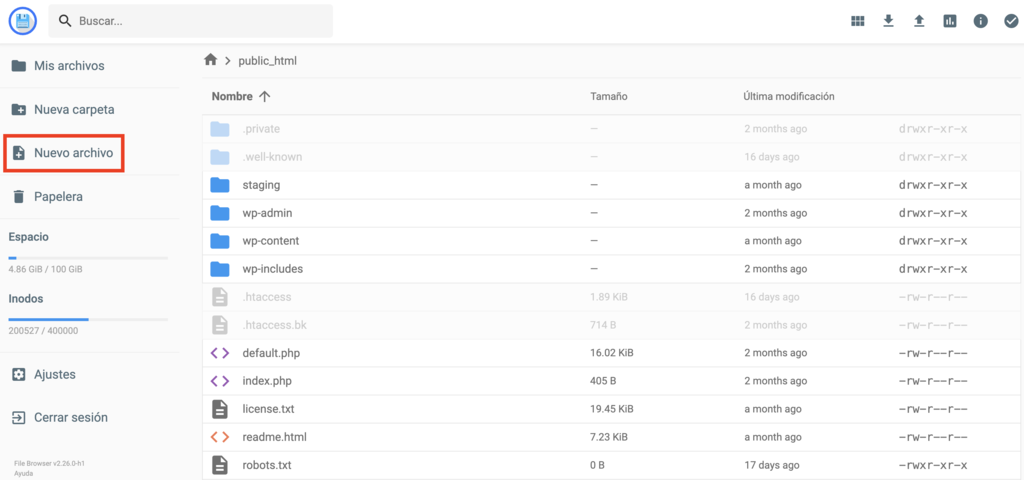Image resolution: width=1024 pixels, height=480 pixels.
Task: Show info with the information icon
Action: [x=981, y=21]
